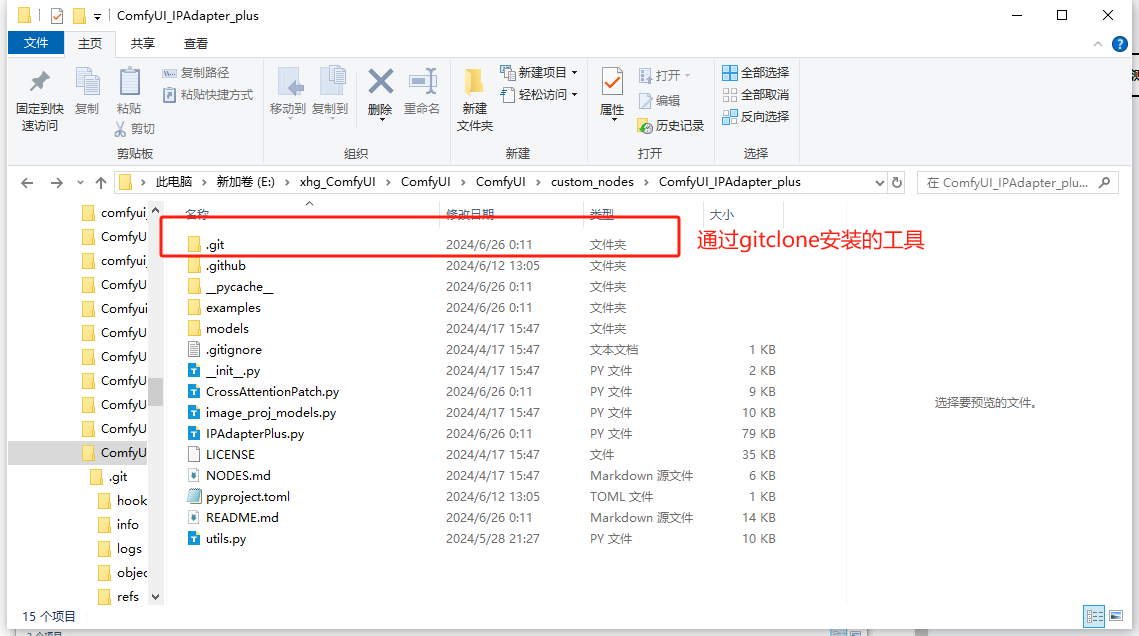Click Invert Selection (反向选择) button

[756, 116]
